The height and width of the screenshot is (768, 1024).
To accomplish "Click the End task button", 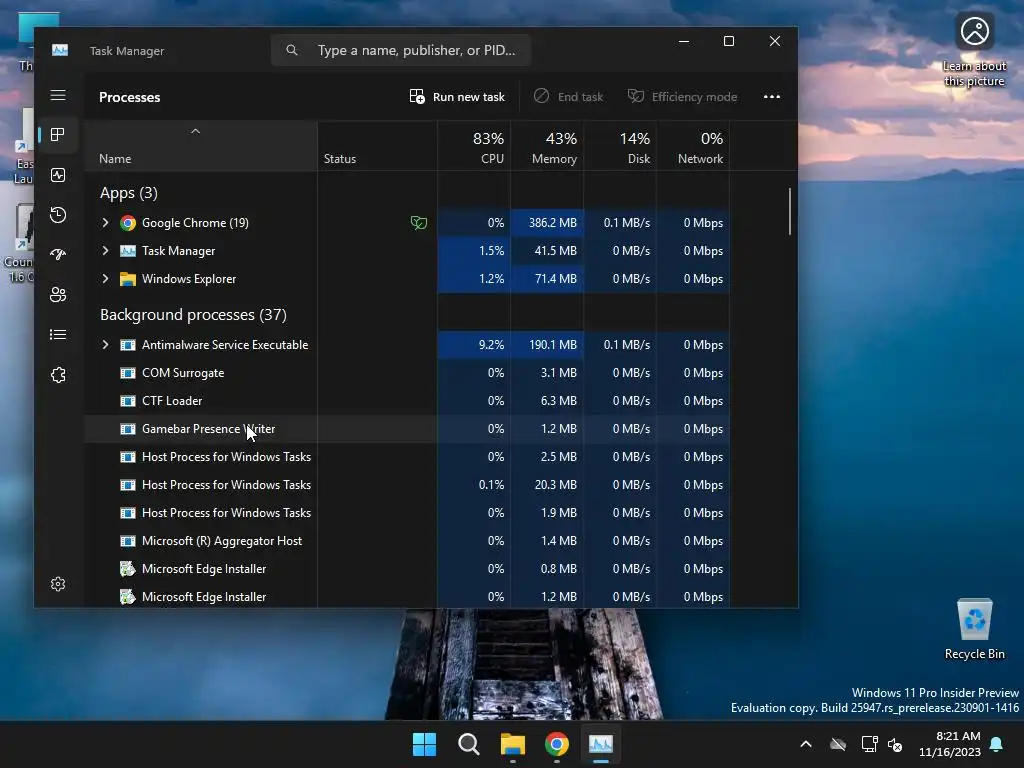I will click(x=568, y=97).
